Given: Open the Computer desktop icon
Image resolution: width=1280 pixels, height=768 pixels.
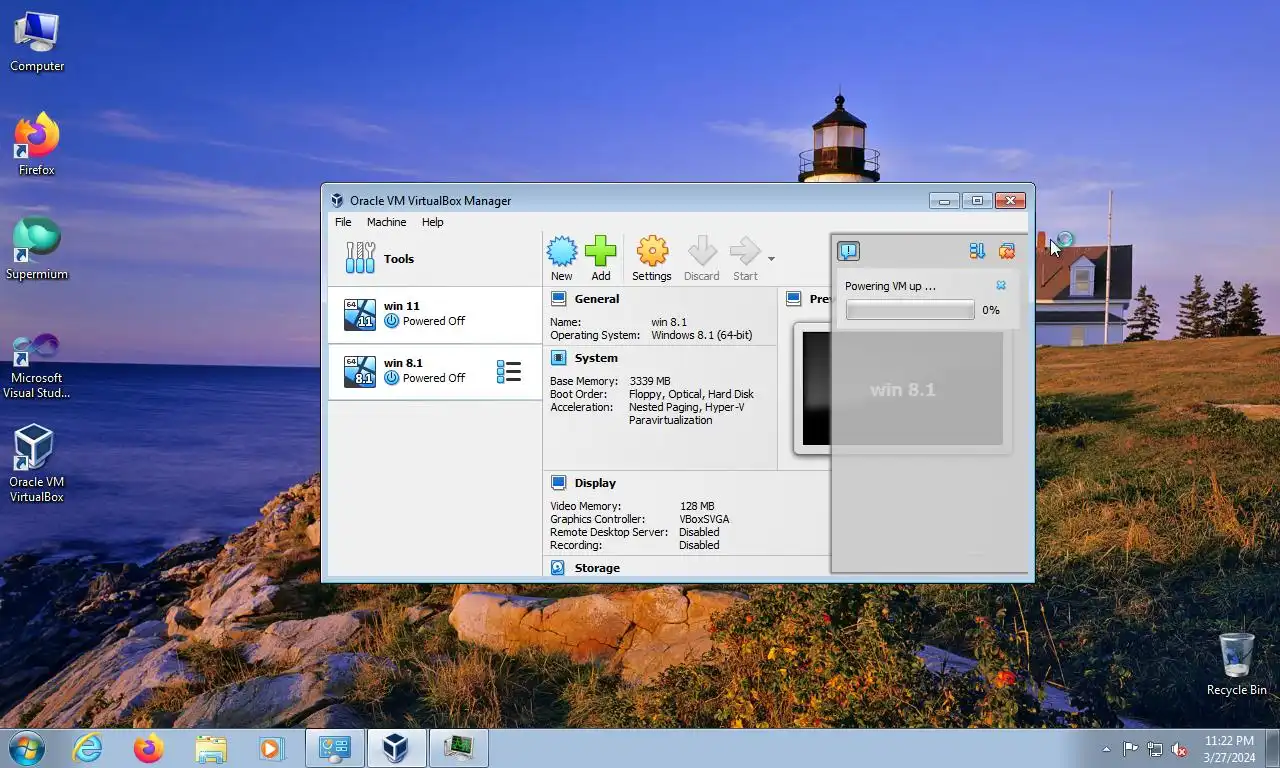Looking at the screenshot, I should (37, 41).
